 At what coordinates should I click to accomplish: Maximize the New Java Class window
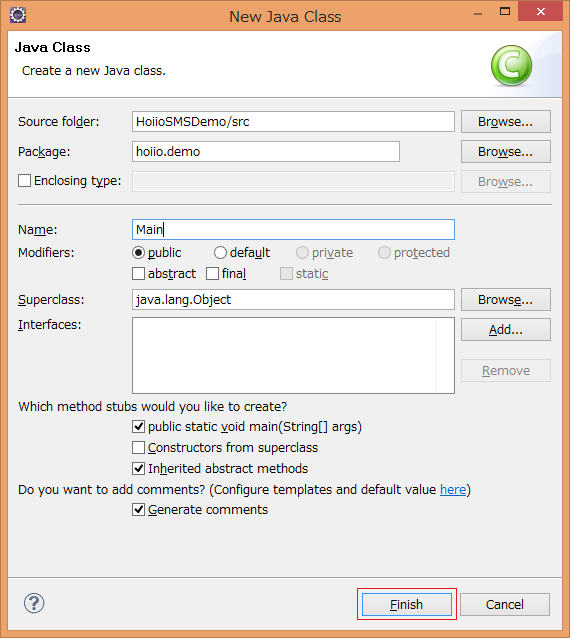tap(505, 11)
